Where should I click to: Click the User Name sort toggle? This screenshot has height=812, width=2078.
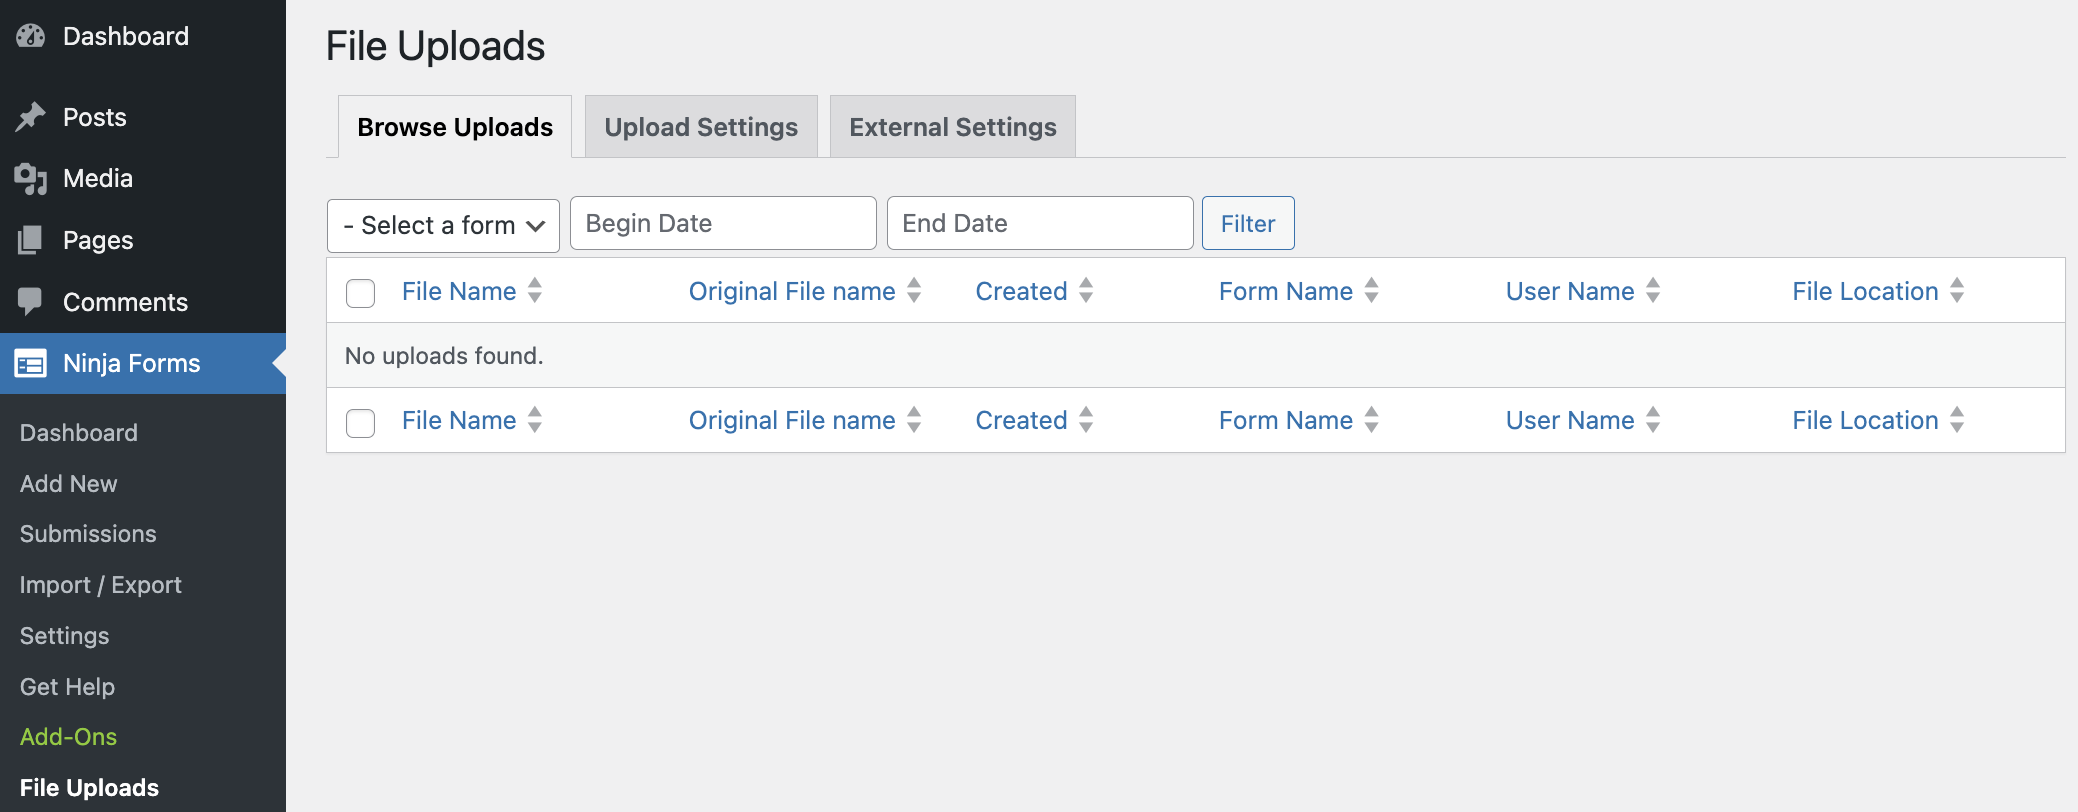(x=1653, y=291)
